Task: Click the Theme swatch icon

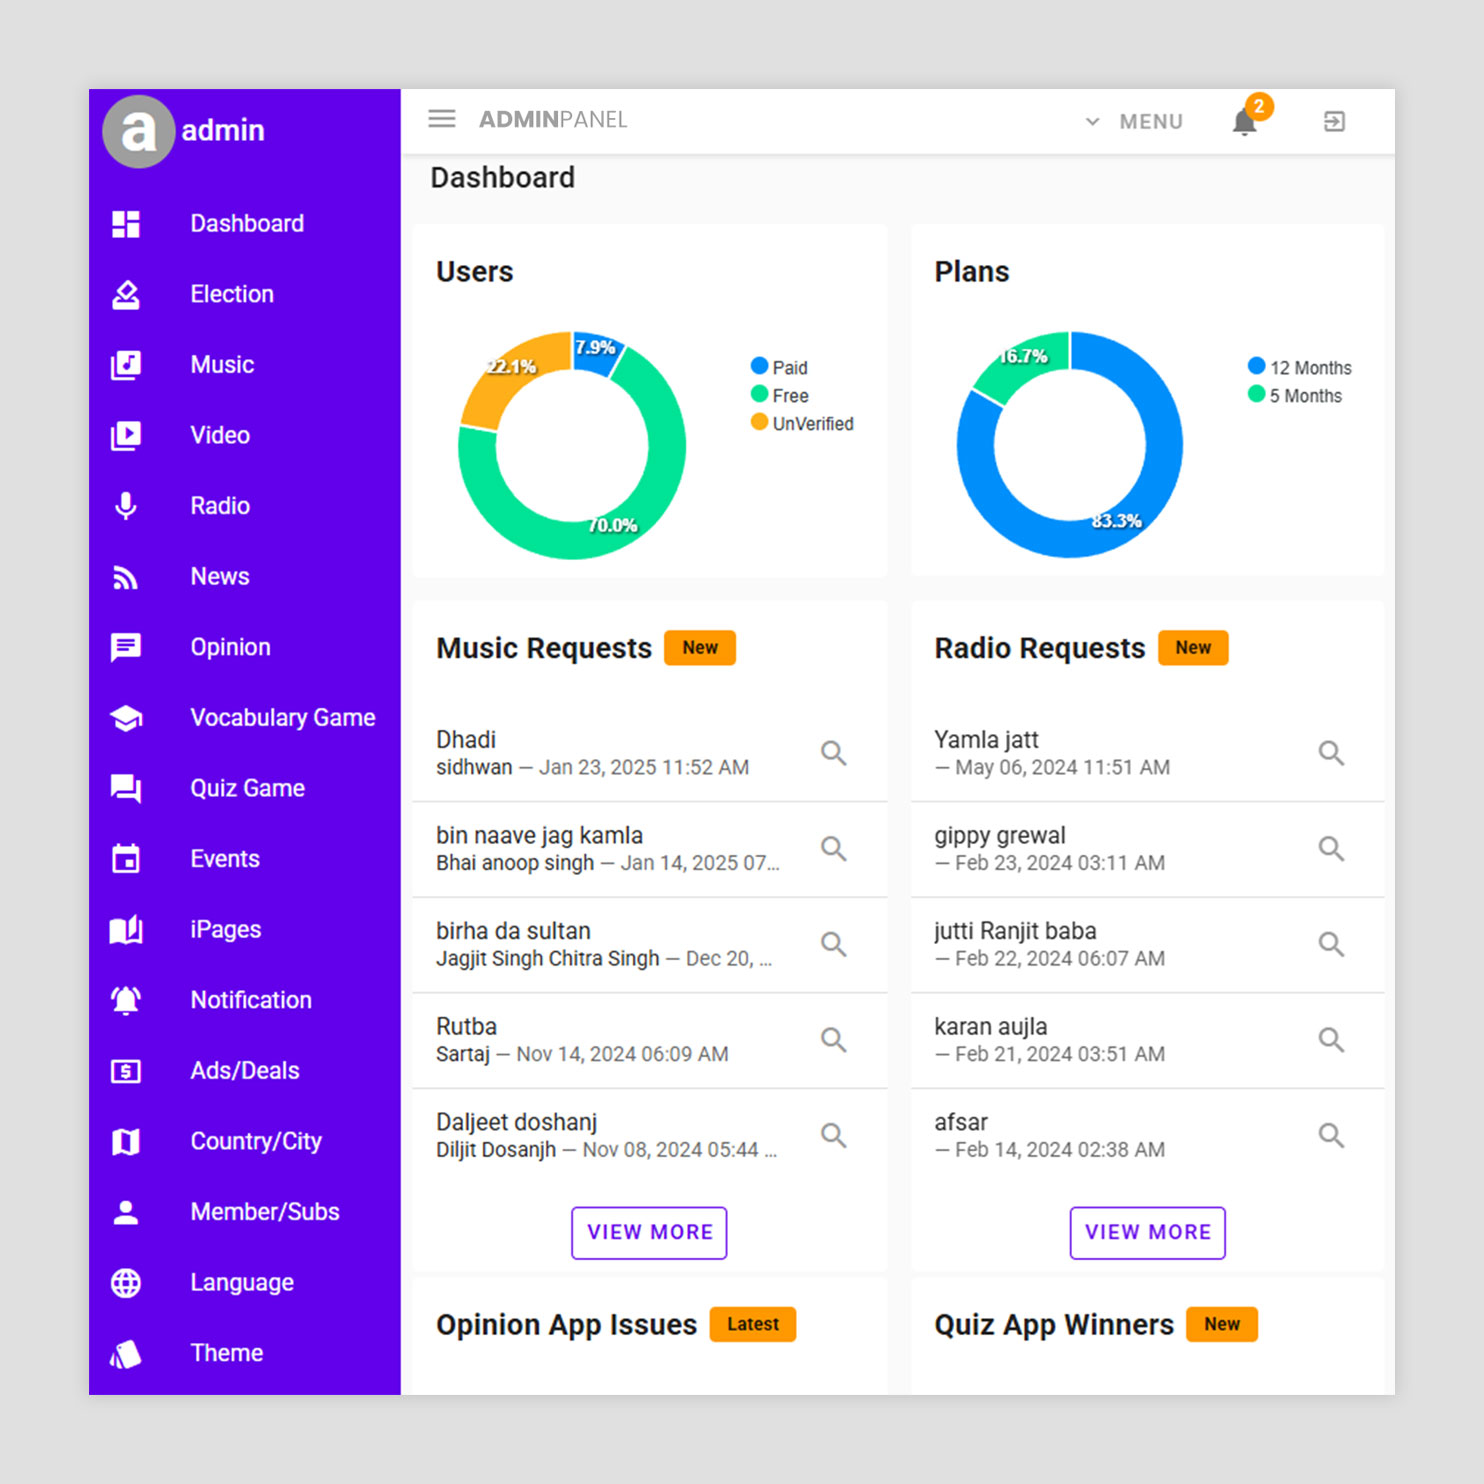Action: click(126, 1354)
